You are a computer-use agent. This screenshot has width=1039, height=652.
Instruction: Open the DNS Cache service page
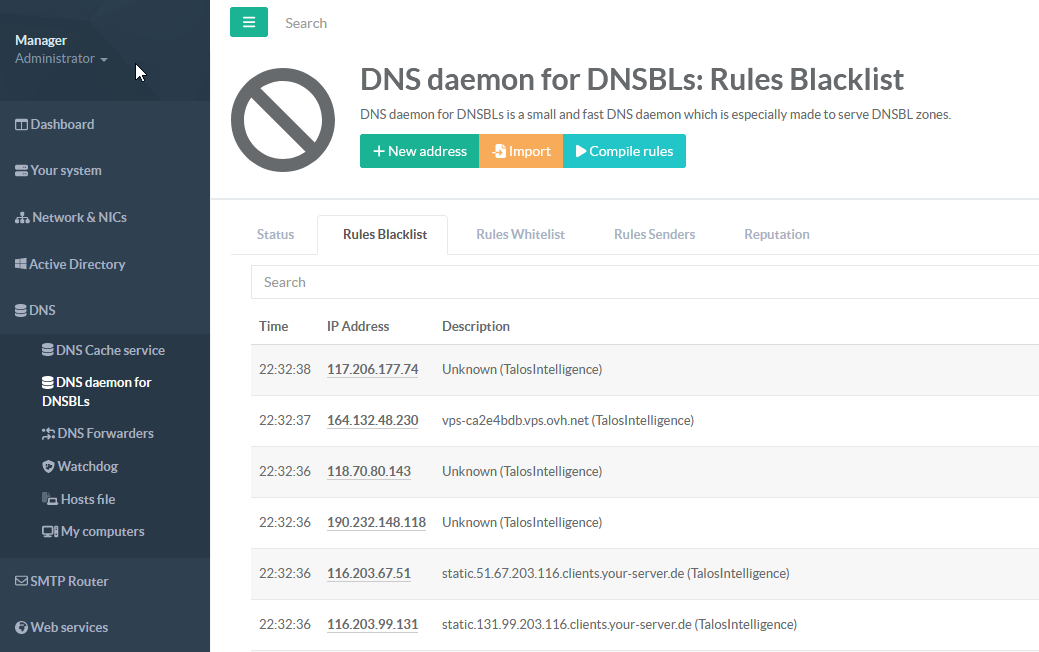[x=109, y=350]
